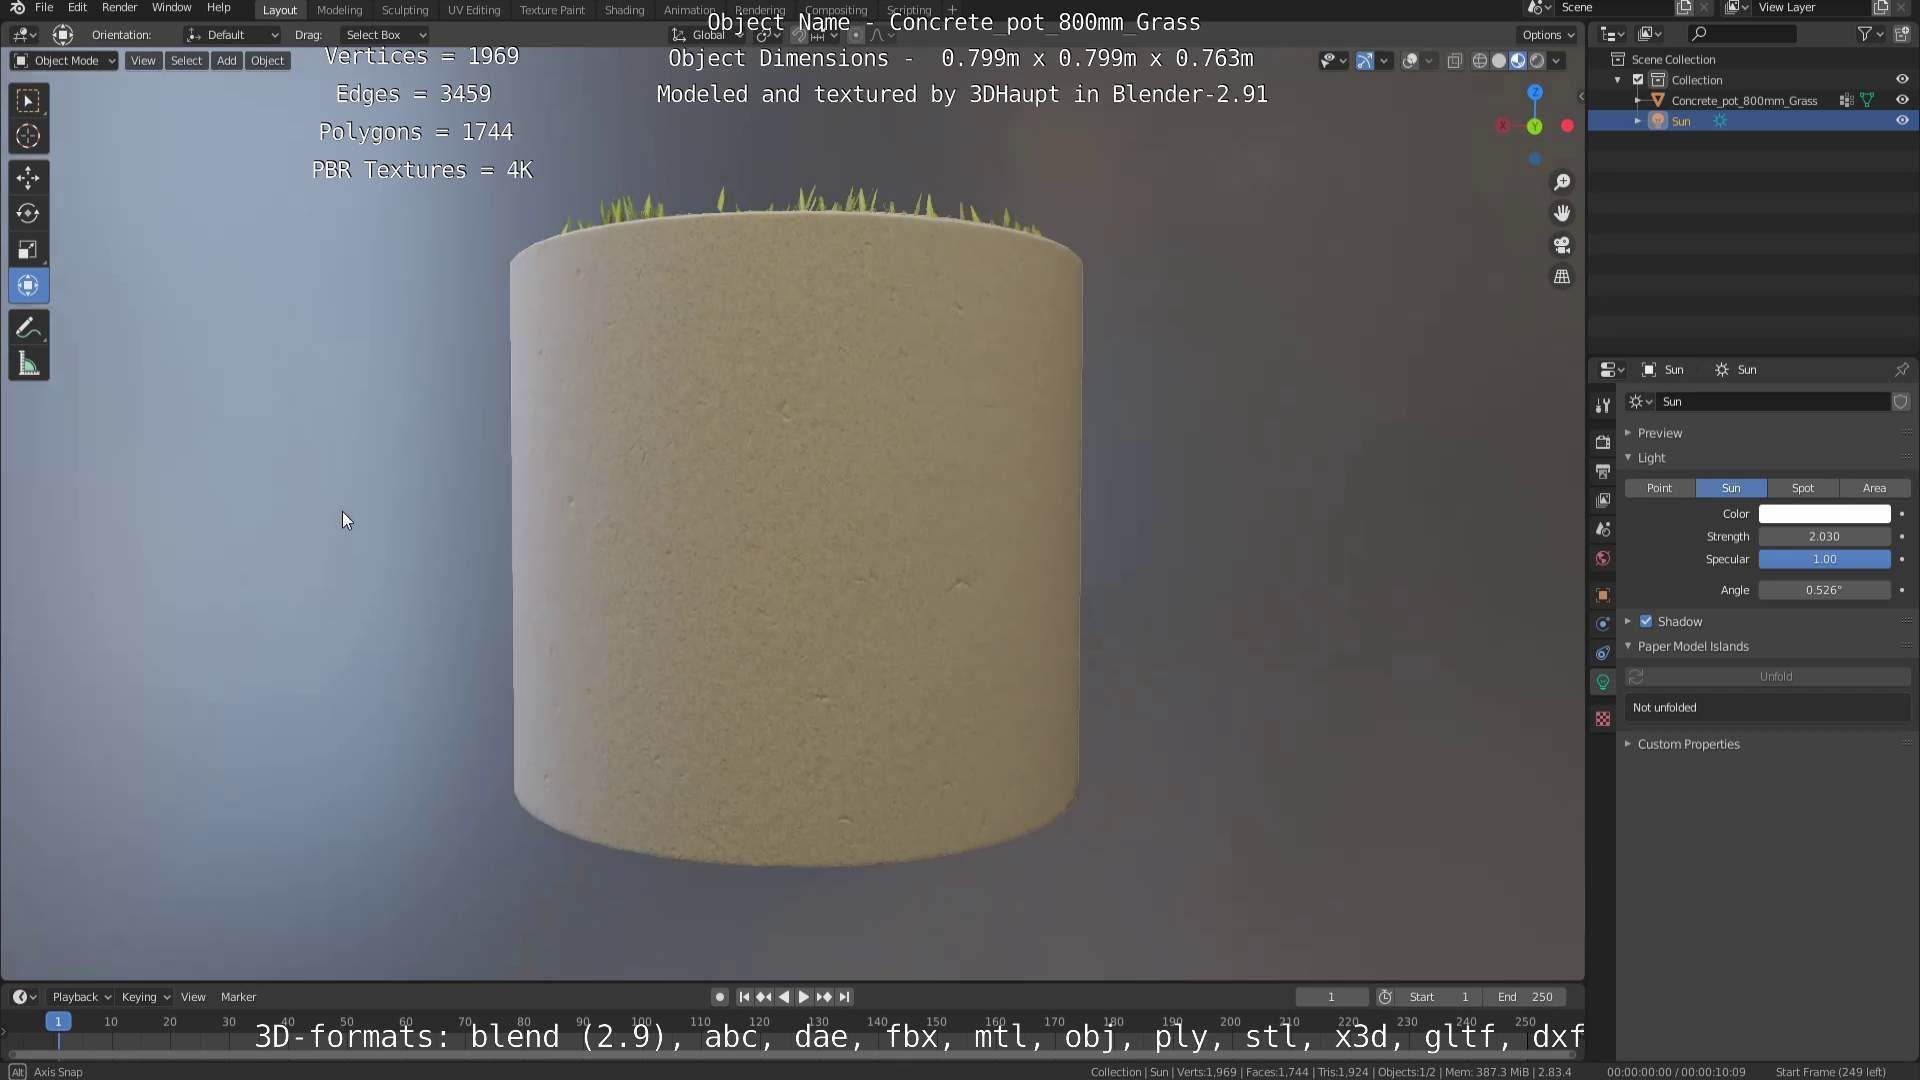This screenshot has width=1920, height=1080.
Task: Switch to rendered viewport shading
Action: (x=1537, y=61)
